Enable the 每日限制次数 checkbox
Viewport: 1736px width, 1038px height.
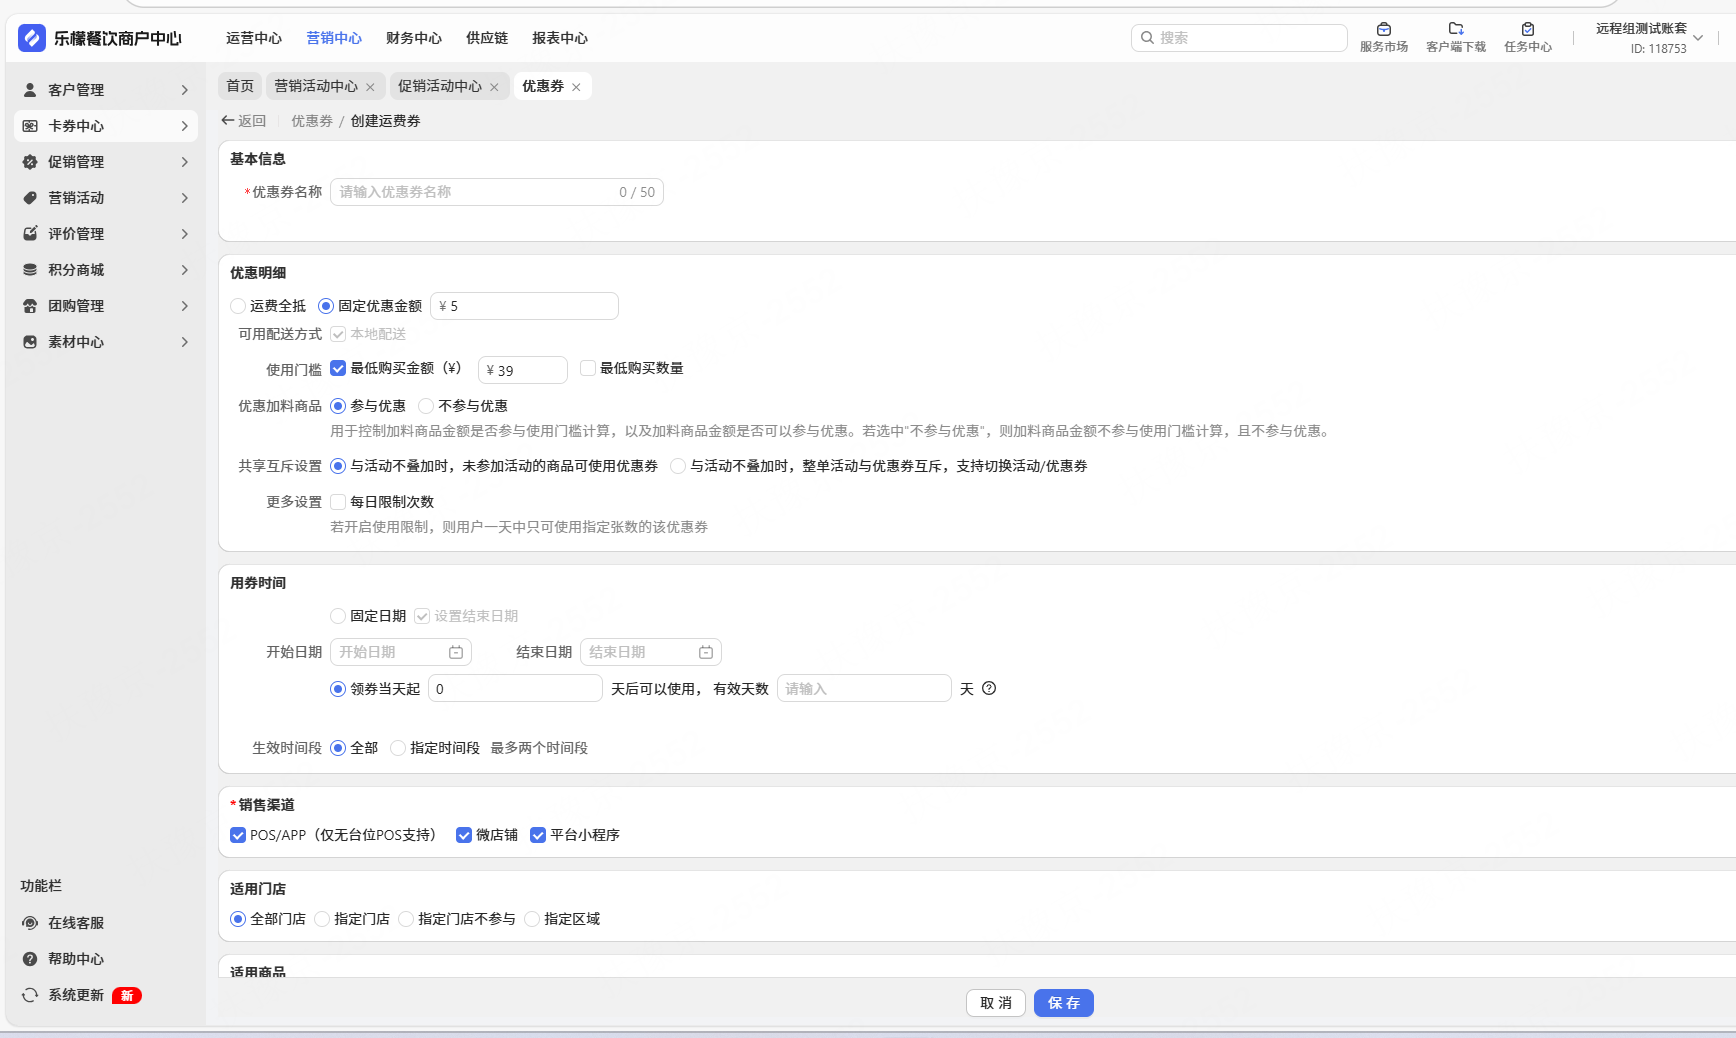click(338, 502)
